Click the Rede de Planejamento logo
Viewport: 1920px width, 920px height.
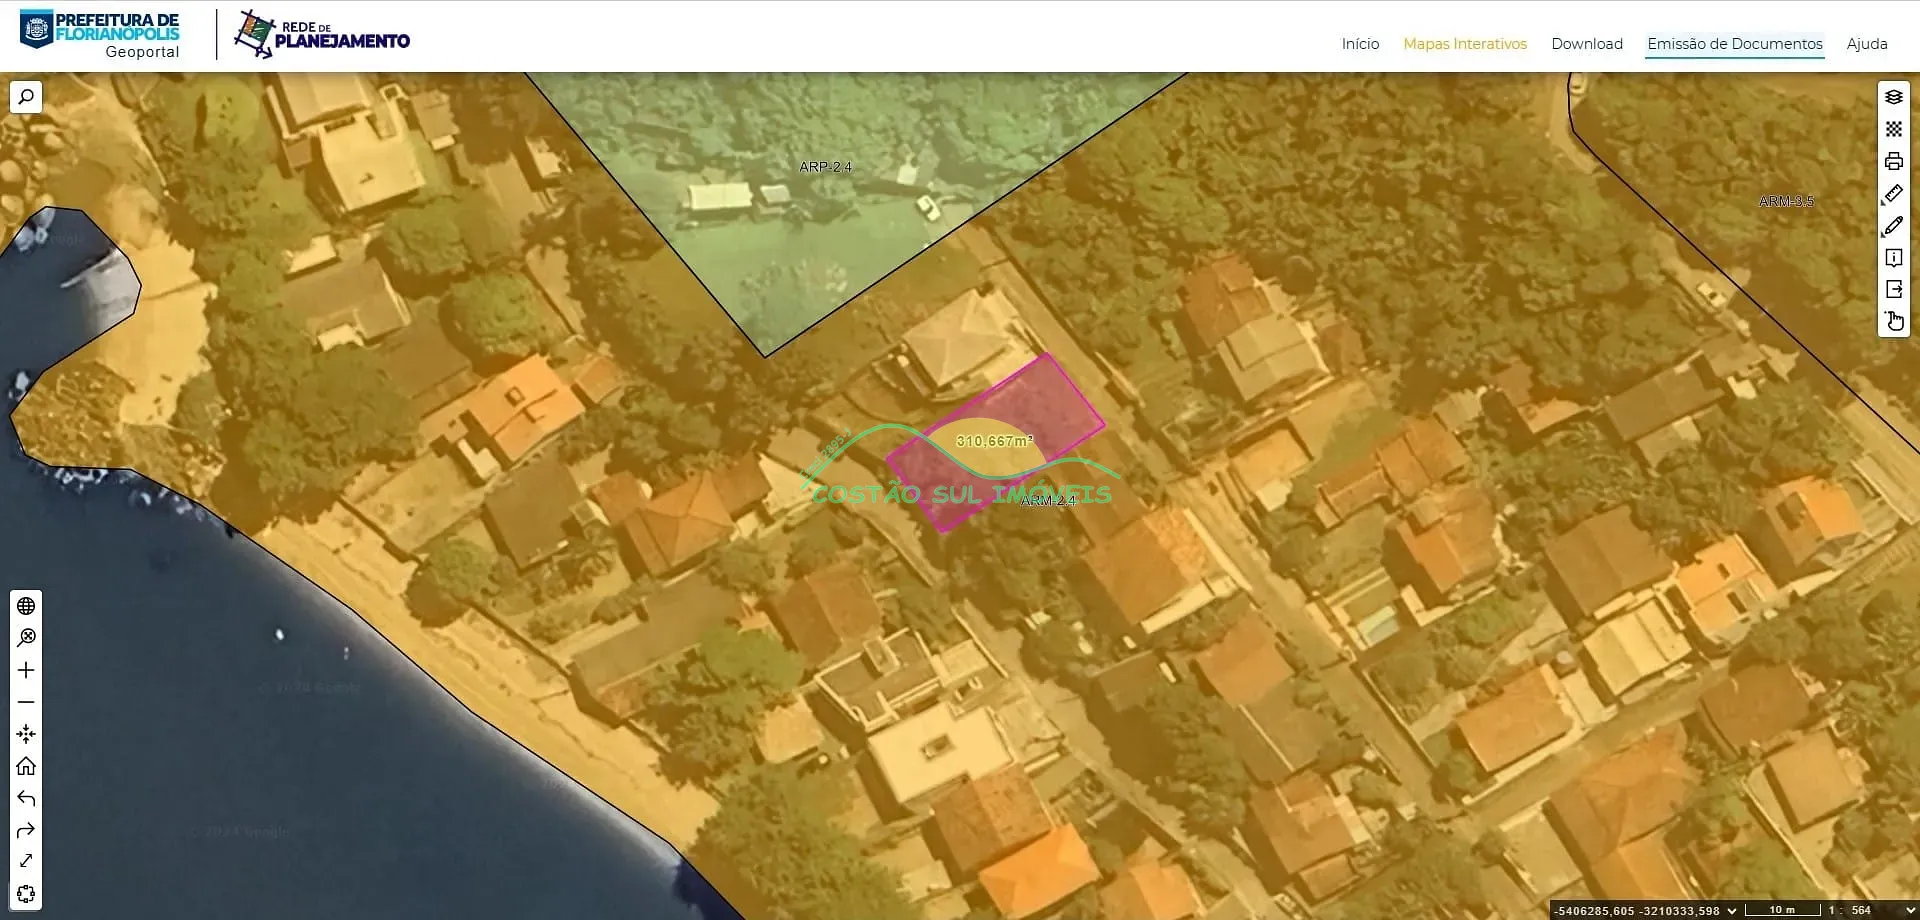322,35
